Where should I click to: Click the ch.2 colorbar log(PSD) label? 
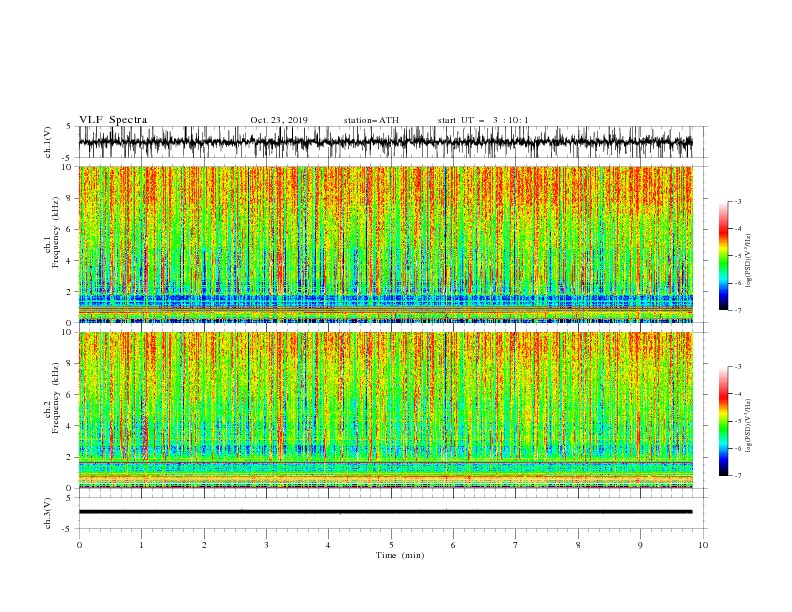pos(748,426)
